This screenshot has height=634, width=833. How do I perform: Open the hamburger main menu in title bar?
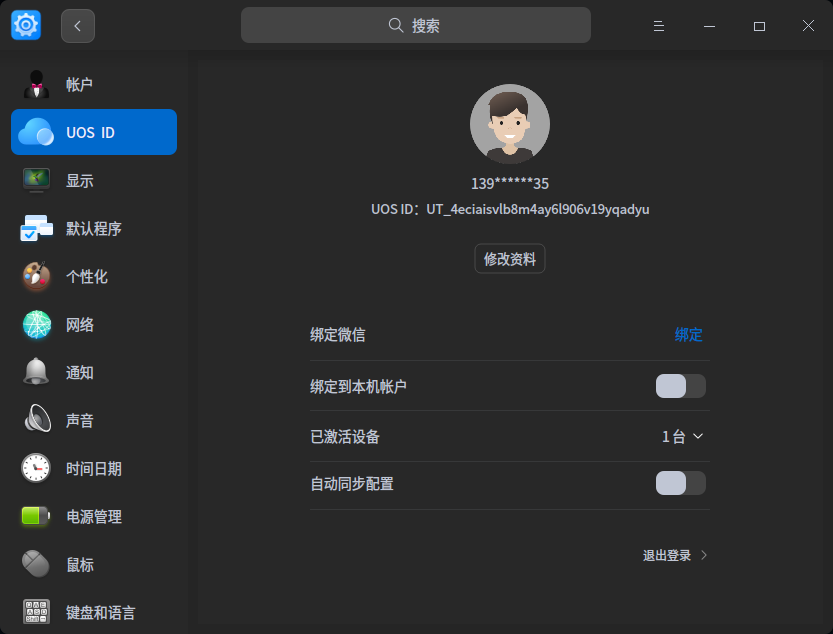point(659,26)
